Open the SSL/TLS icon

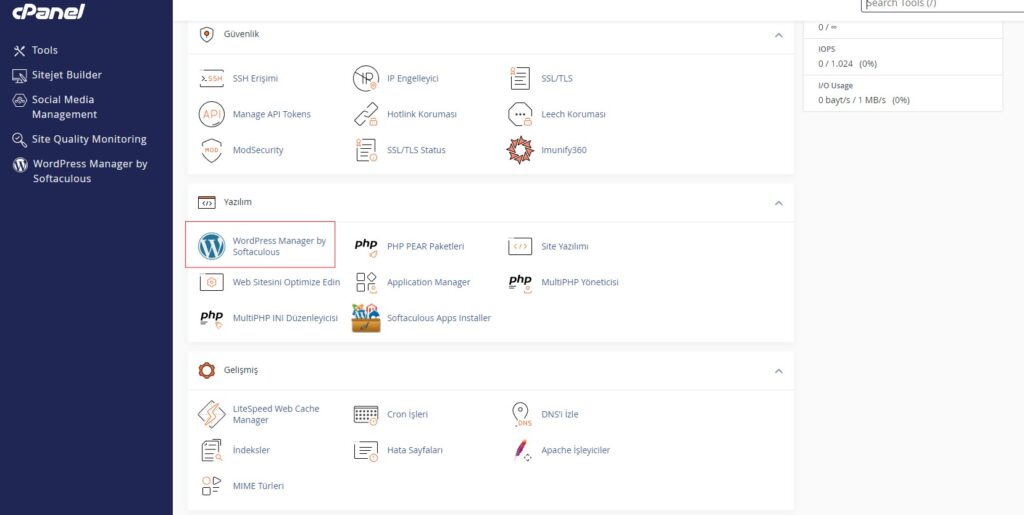click(x=520, y=78)
